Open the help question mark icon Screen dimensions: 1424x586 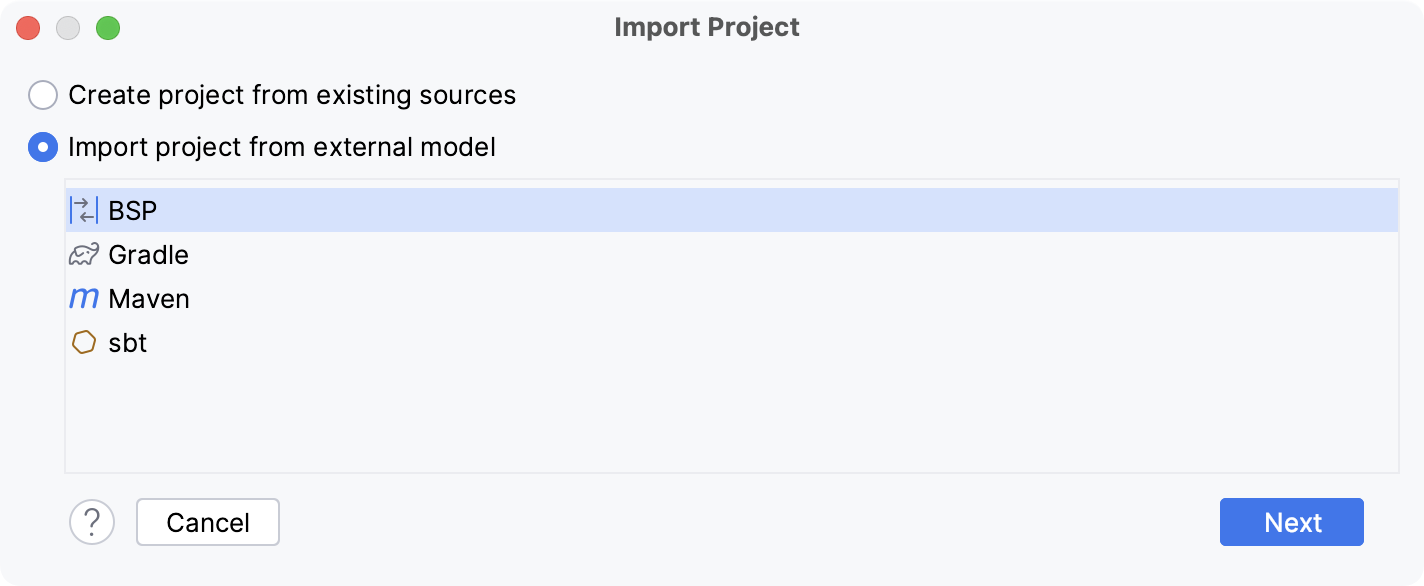point(92,521)
